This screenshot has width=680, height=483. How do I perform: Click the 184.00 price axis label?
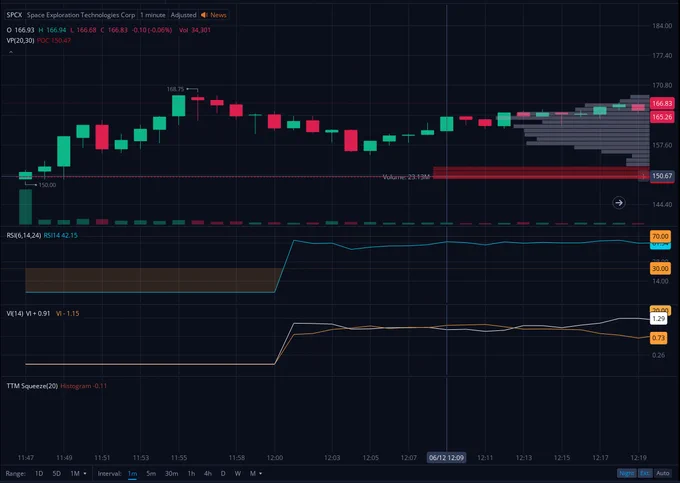click(x=662, y=26)
